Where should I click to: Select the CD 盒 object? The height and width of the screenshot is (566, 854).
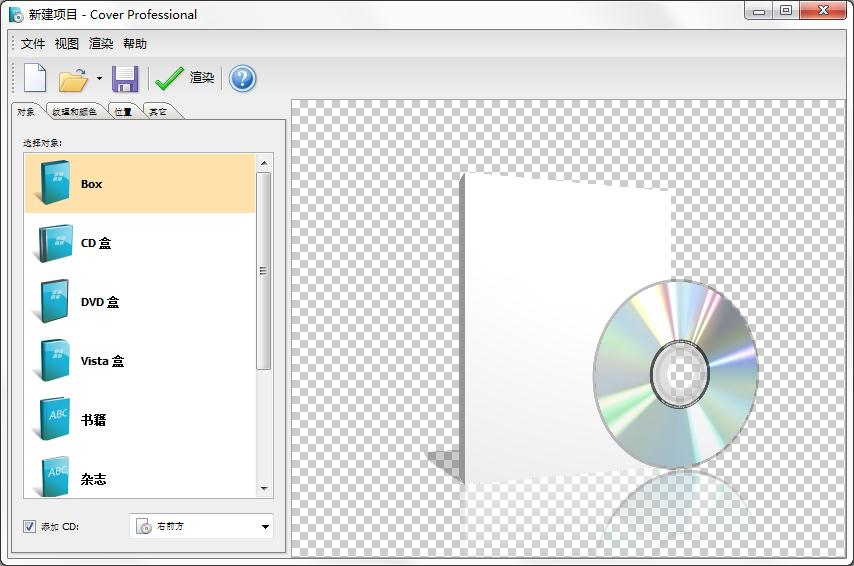(139, 243)
